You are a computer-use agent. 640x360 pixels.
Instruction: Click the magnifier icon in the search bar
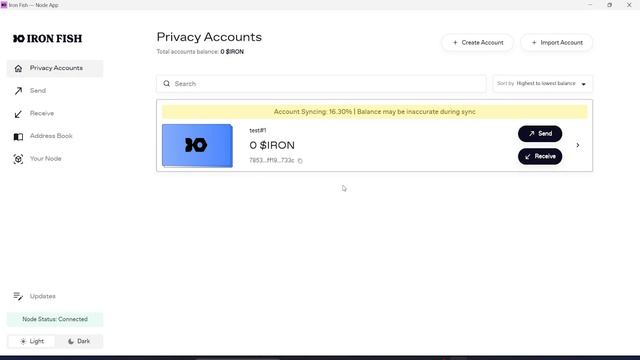coord(167,84)
